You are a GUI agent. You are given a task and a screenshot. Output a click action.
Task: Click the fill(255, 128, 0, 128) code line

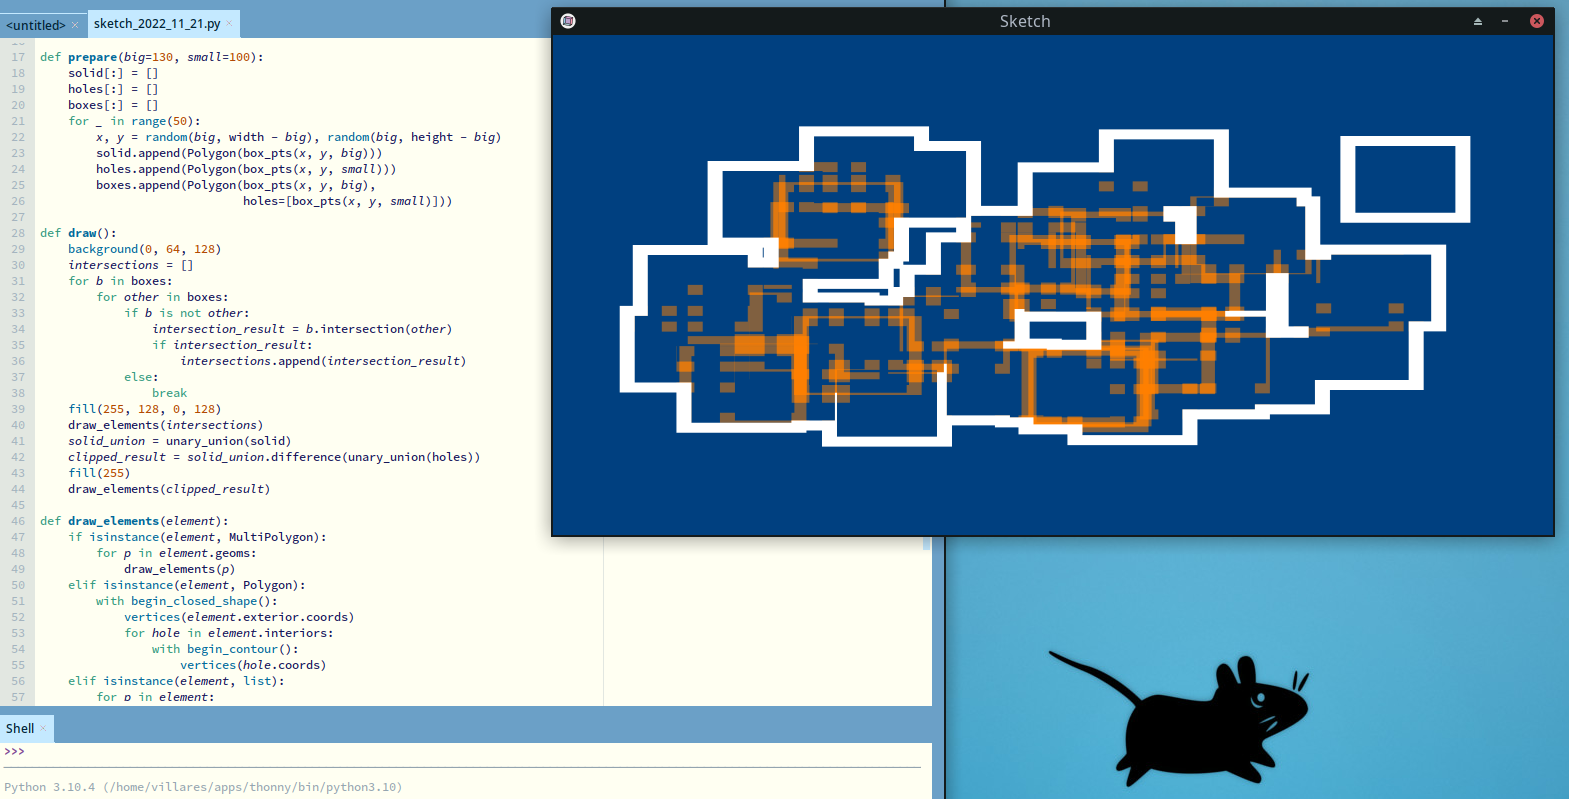(144, 409)
